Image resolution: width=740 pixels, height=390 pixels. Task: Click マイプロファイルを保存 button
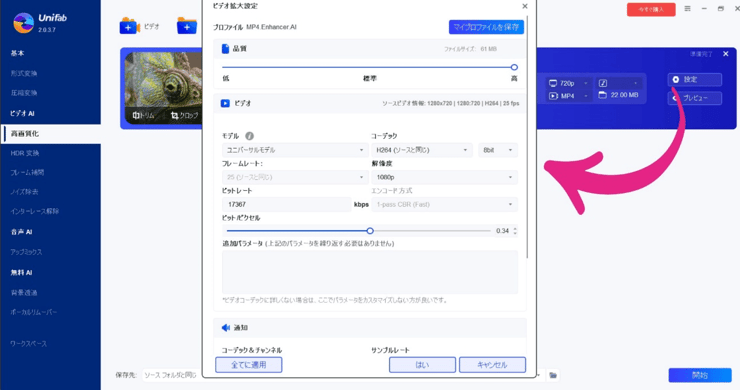(x=486, y=27)
